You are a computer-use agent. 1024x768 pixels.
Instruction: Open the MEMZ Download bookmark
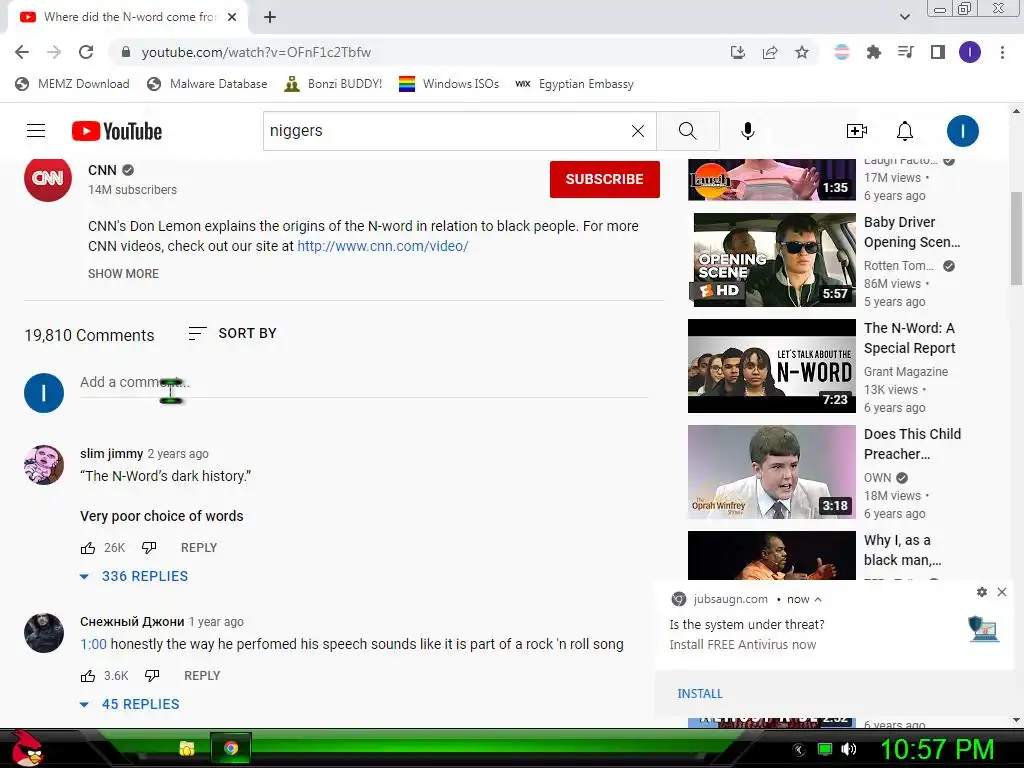(72, 84)
